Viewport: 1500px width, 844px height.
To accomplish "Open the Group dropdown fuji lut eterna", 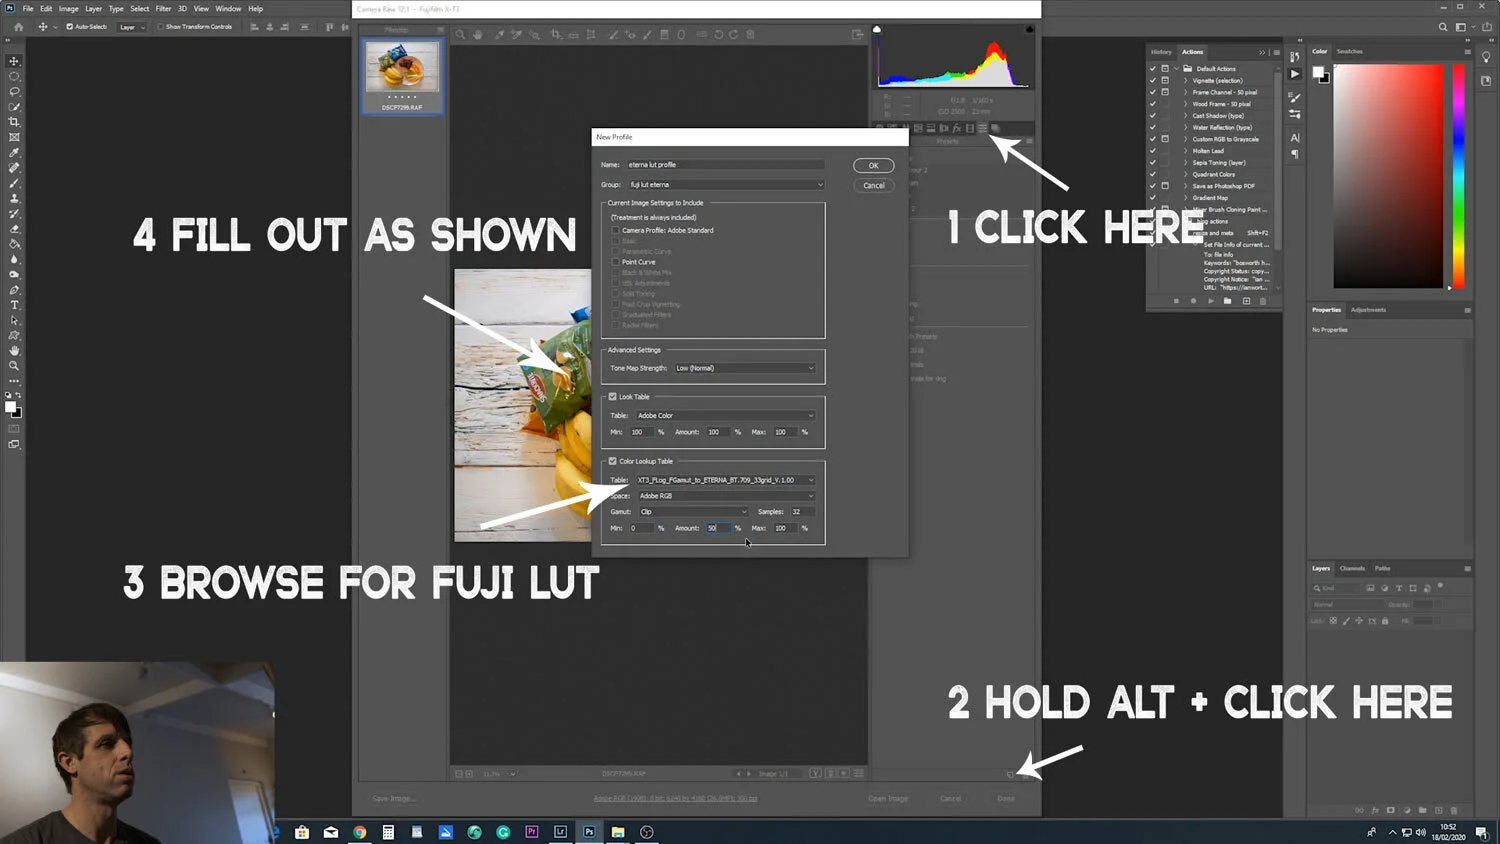I will (725, 185).
